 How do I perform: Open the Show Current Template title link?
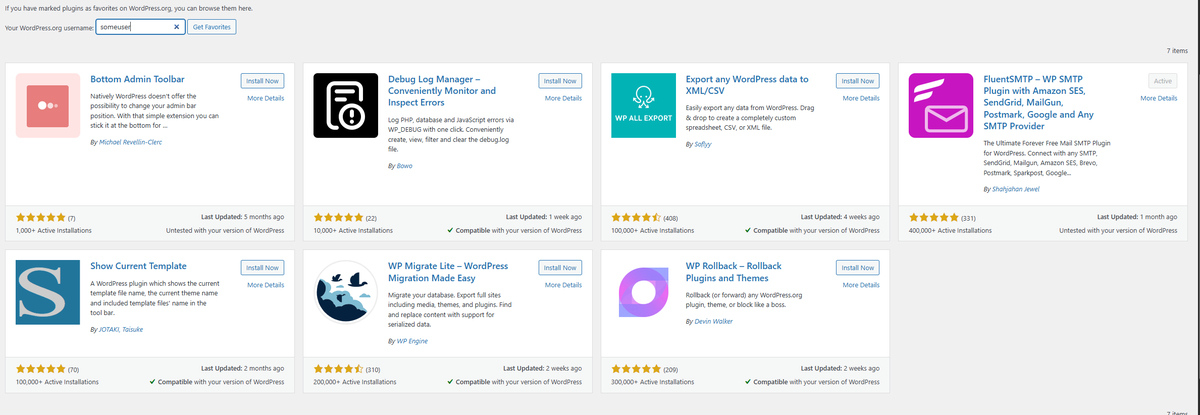[x=139, y=265]
